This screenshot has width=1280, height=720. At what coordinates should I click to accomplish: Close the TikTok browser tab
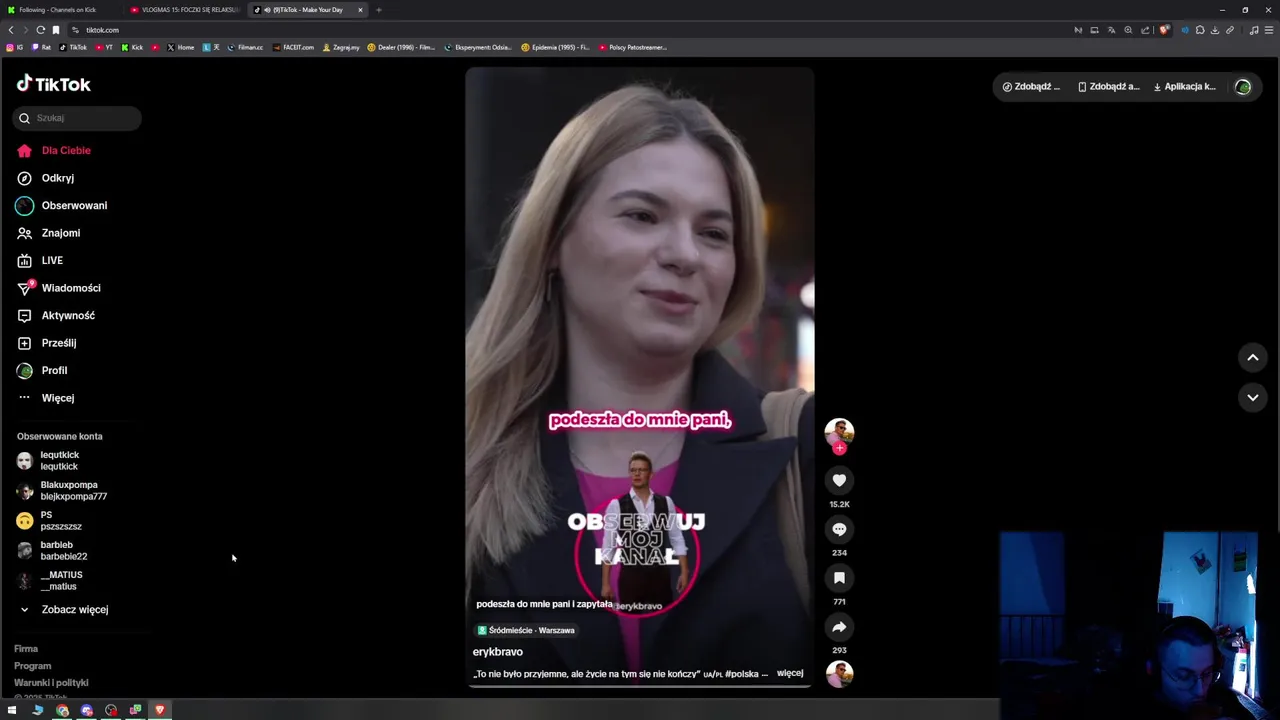[x=360, y=10]
